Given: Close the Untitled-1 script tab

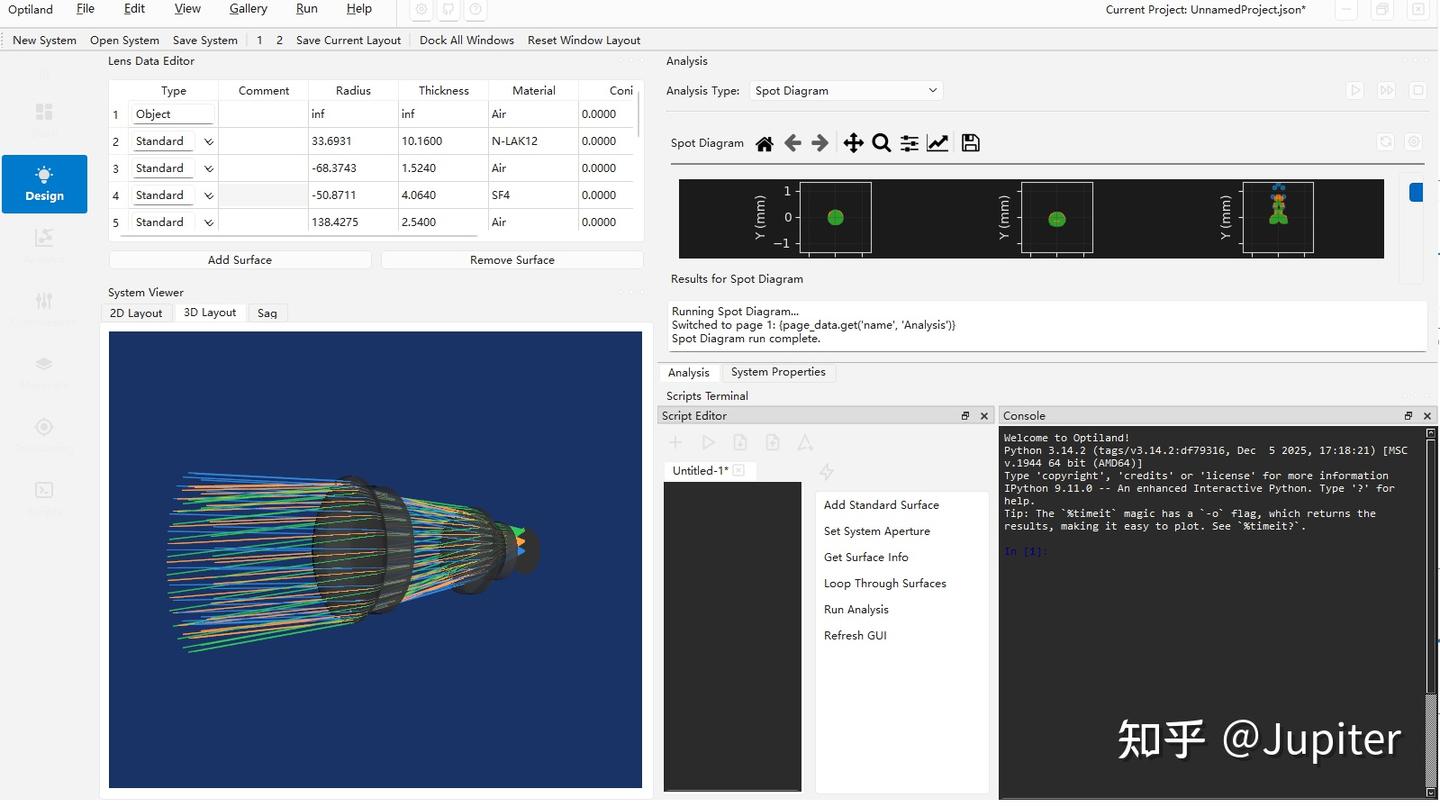Looking at the screenshot, I should coord(738,470).
